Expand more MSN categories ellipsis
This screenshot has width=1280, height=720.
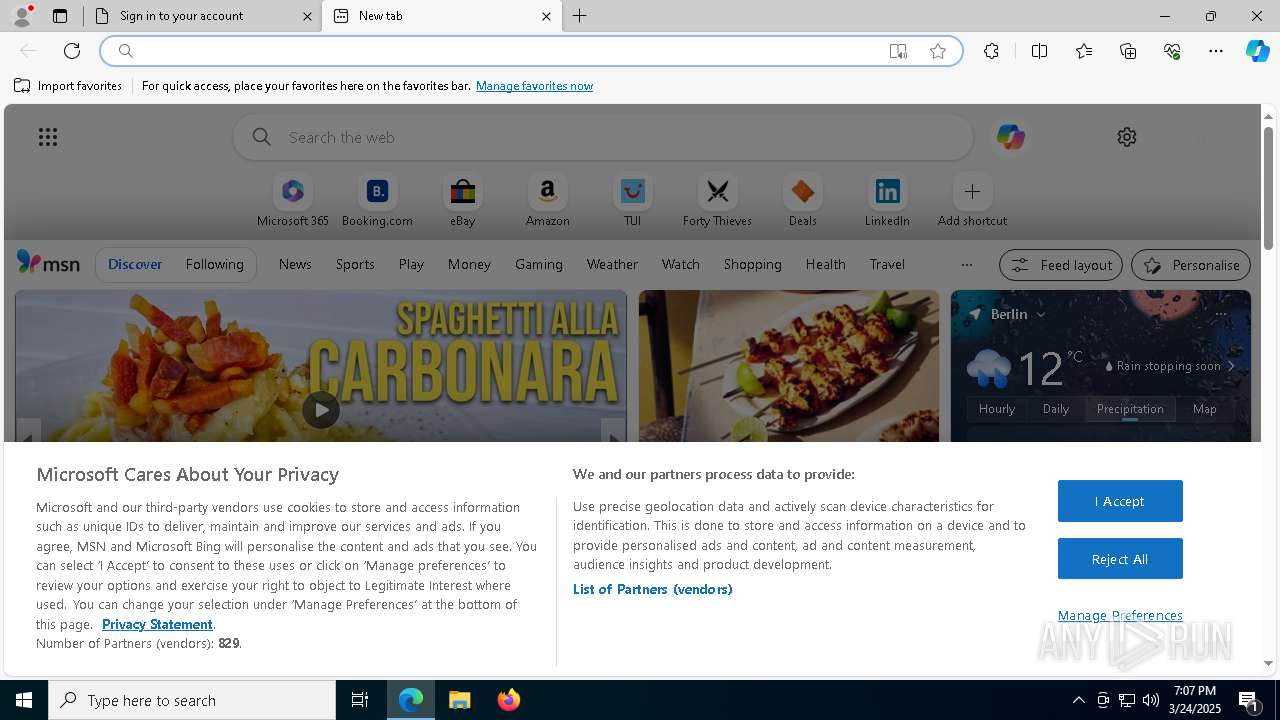click(966, 265)
